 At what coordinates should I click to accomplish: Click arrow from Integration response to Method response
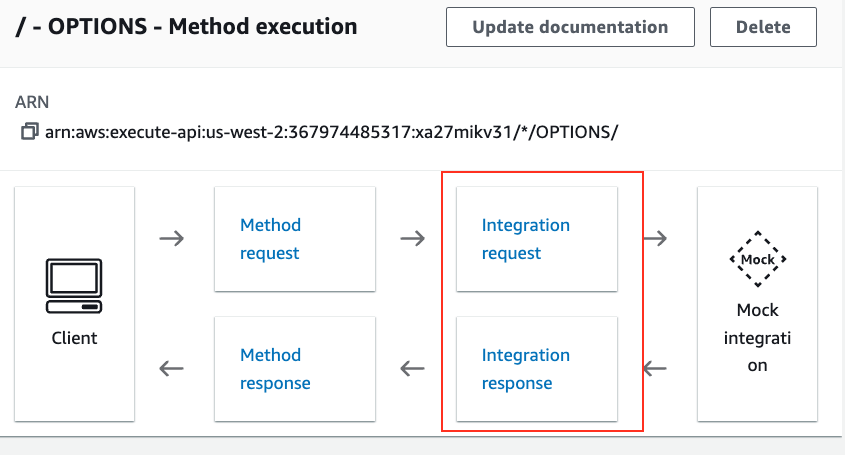click(x=413, y=369)
